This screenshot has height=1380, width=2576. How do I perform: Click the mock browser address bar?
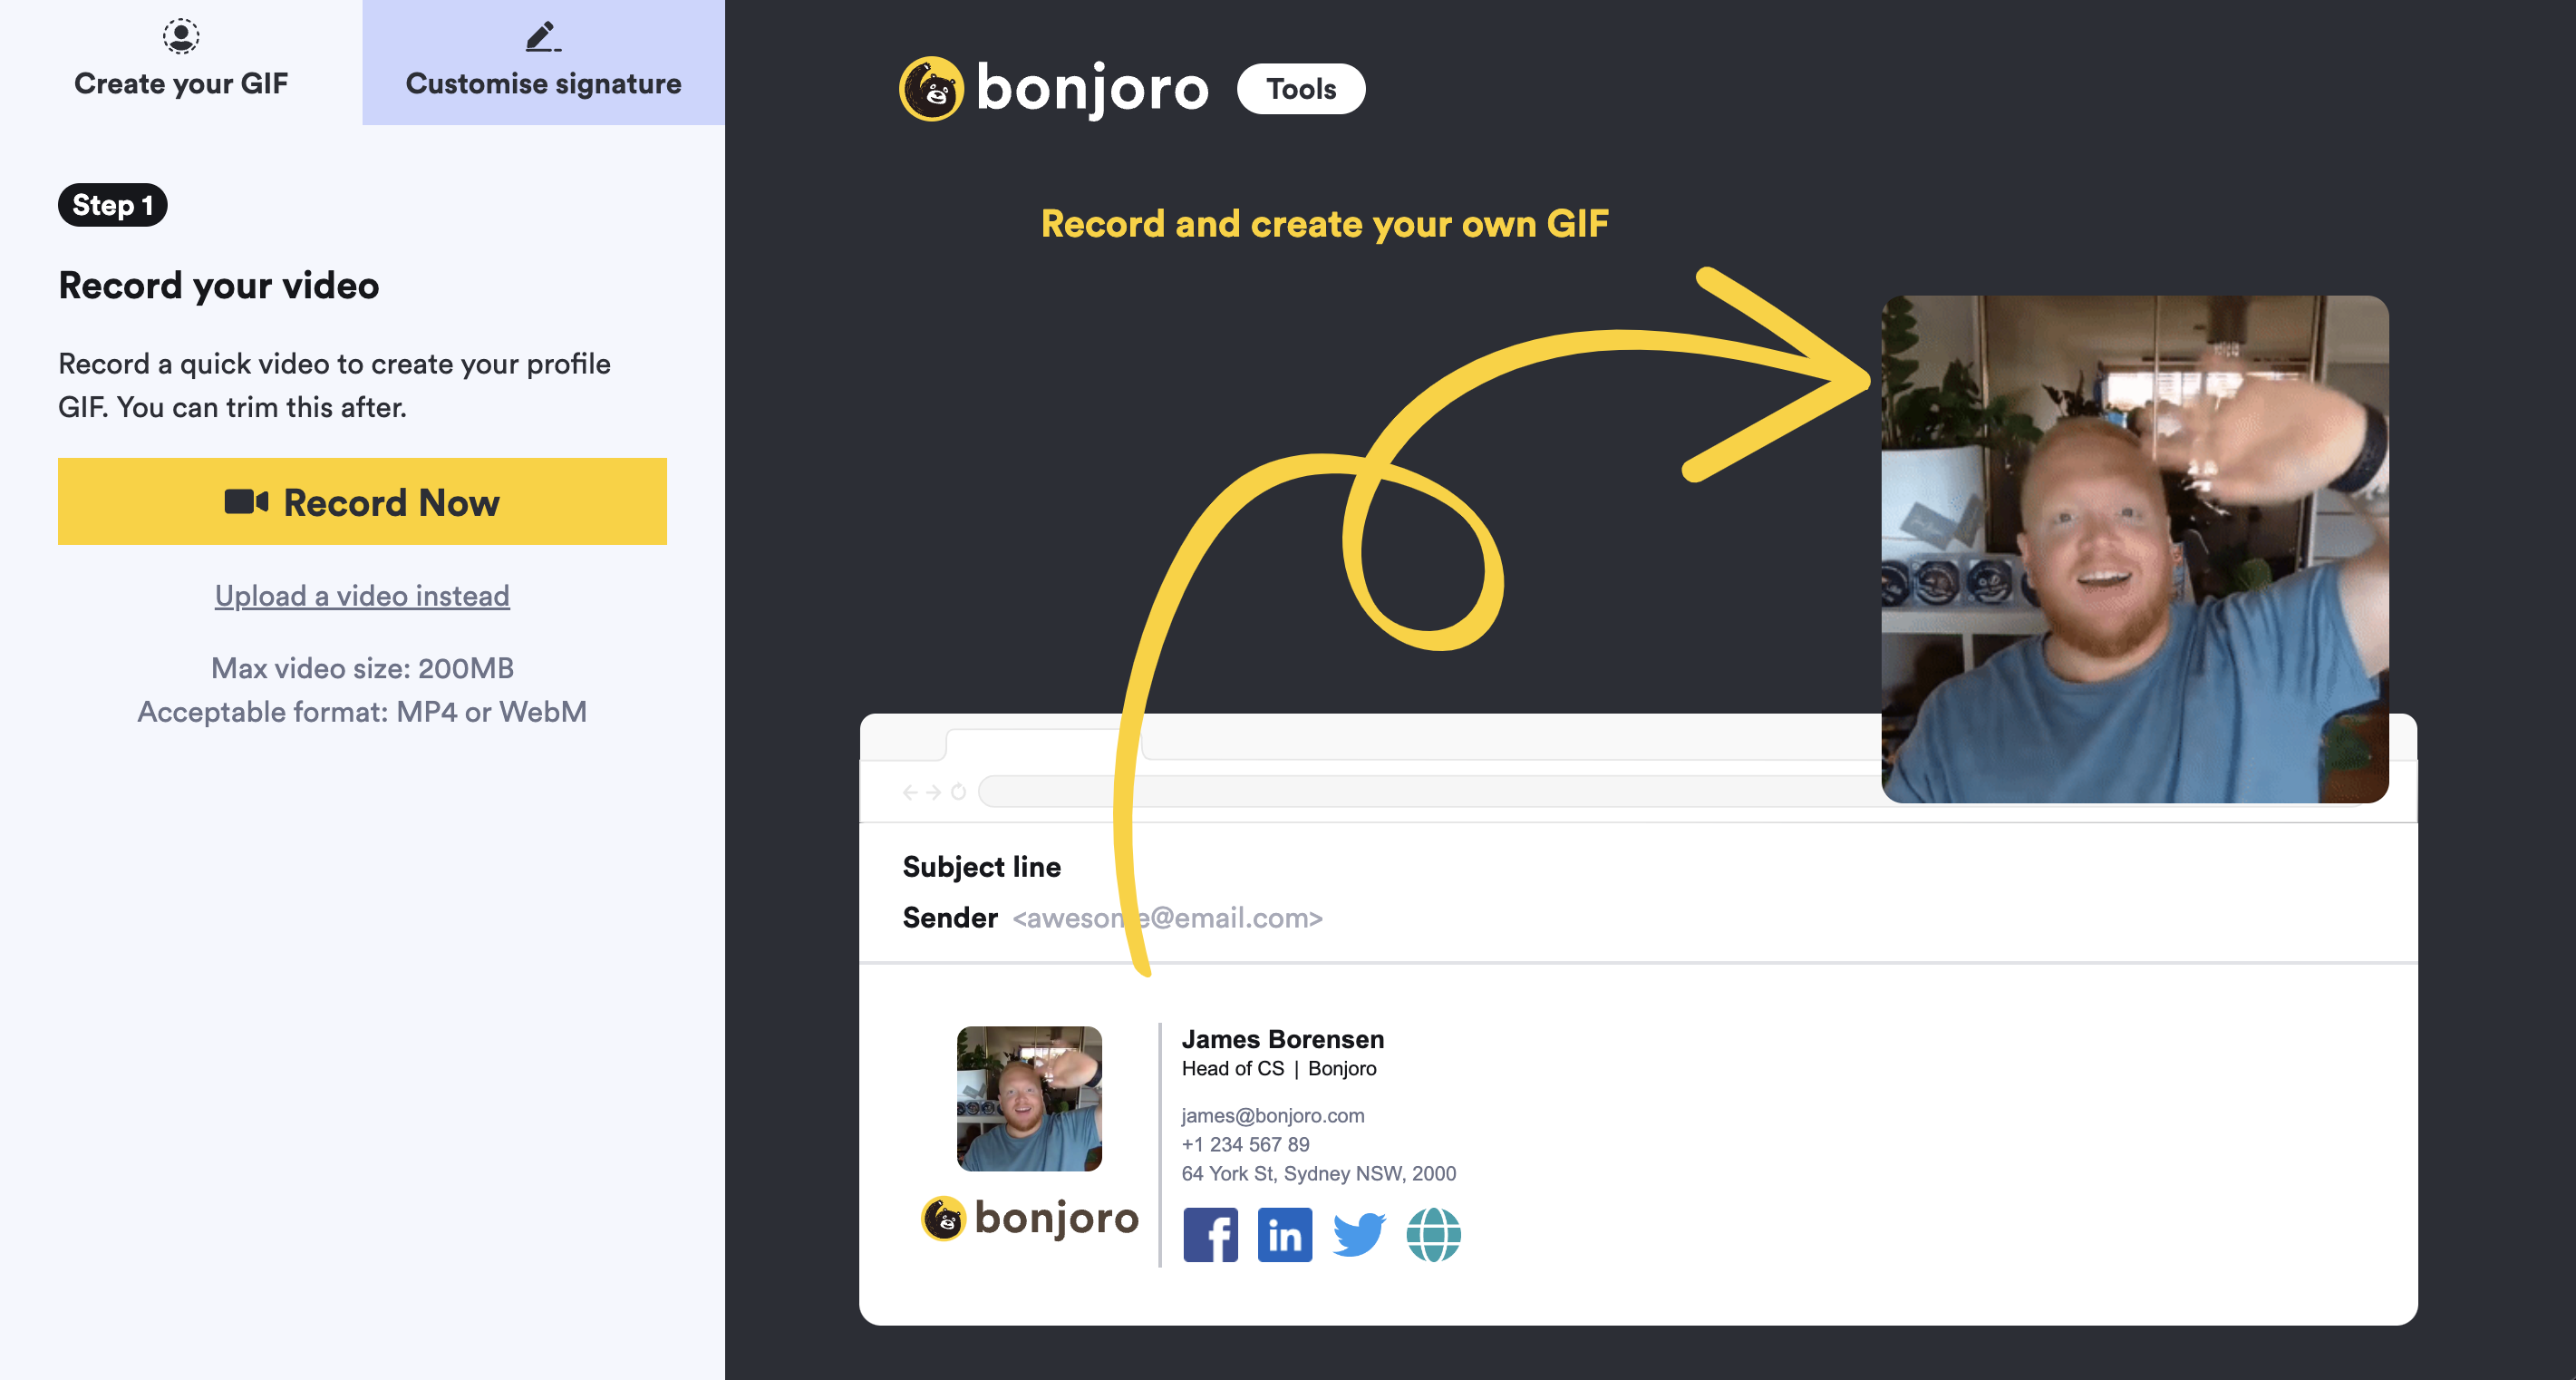pos(1430,792)
